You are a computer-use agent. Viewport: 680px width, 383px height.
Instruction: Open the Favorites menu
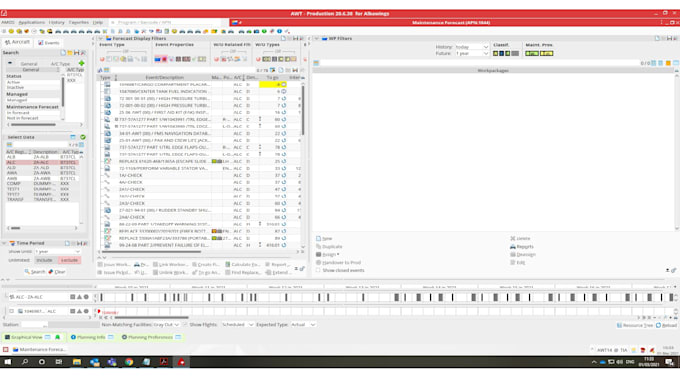tap(78, 22)
